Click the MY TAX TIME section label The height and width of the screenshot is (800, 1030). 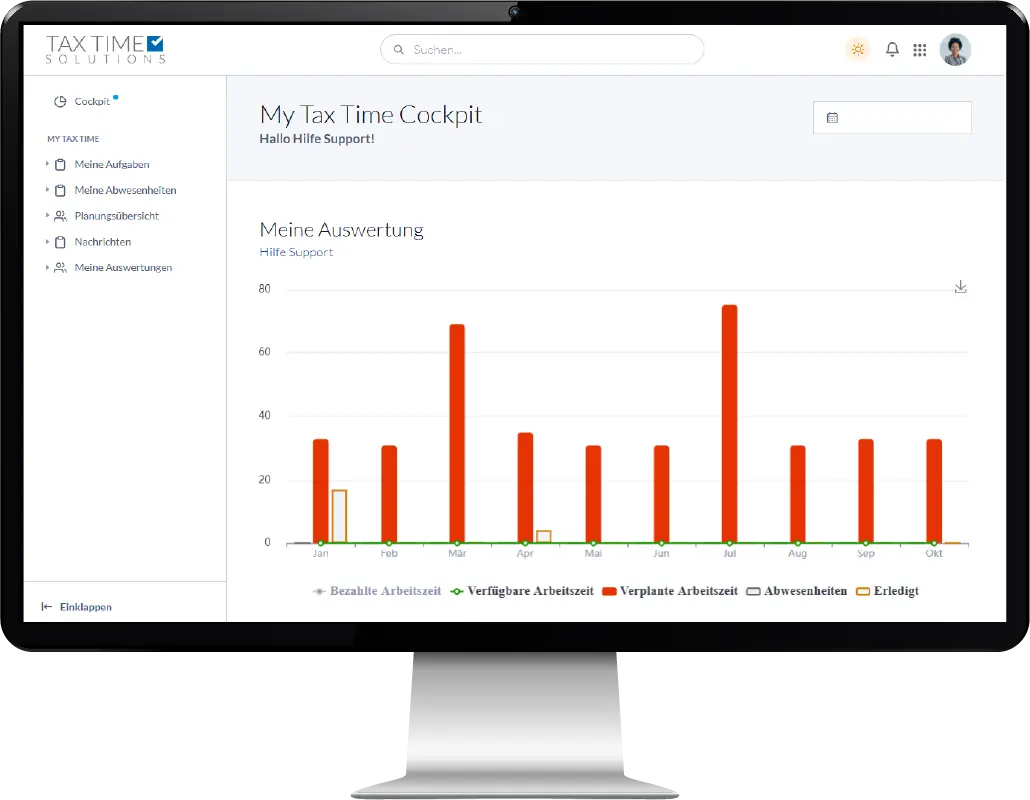73,139
